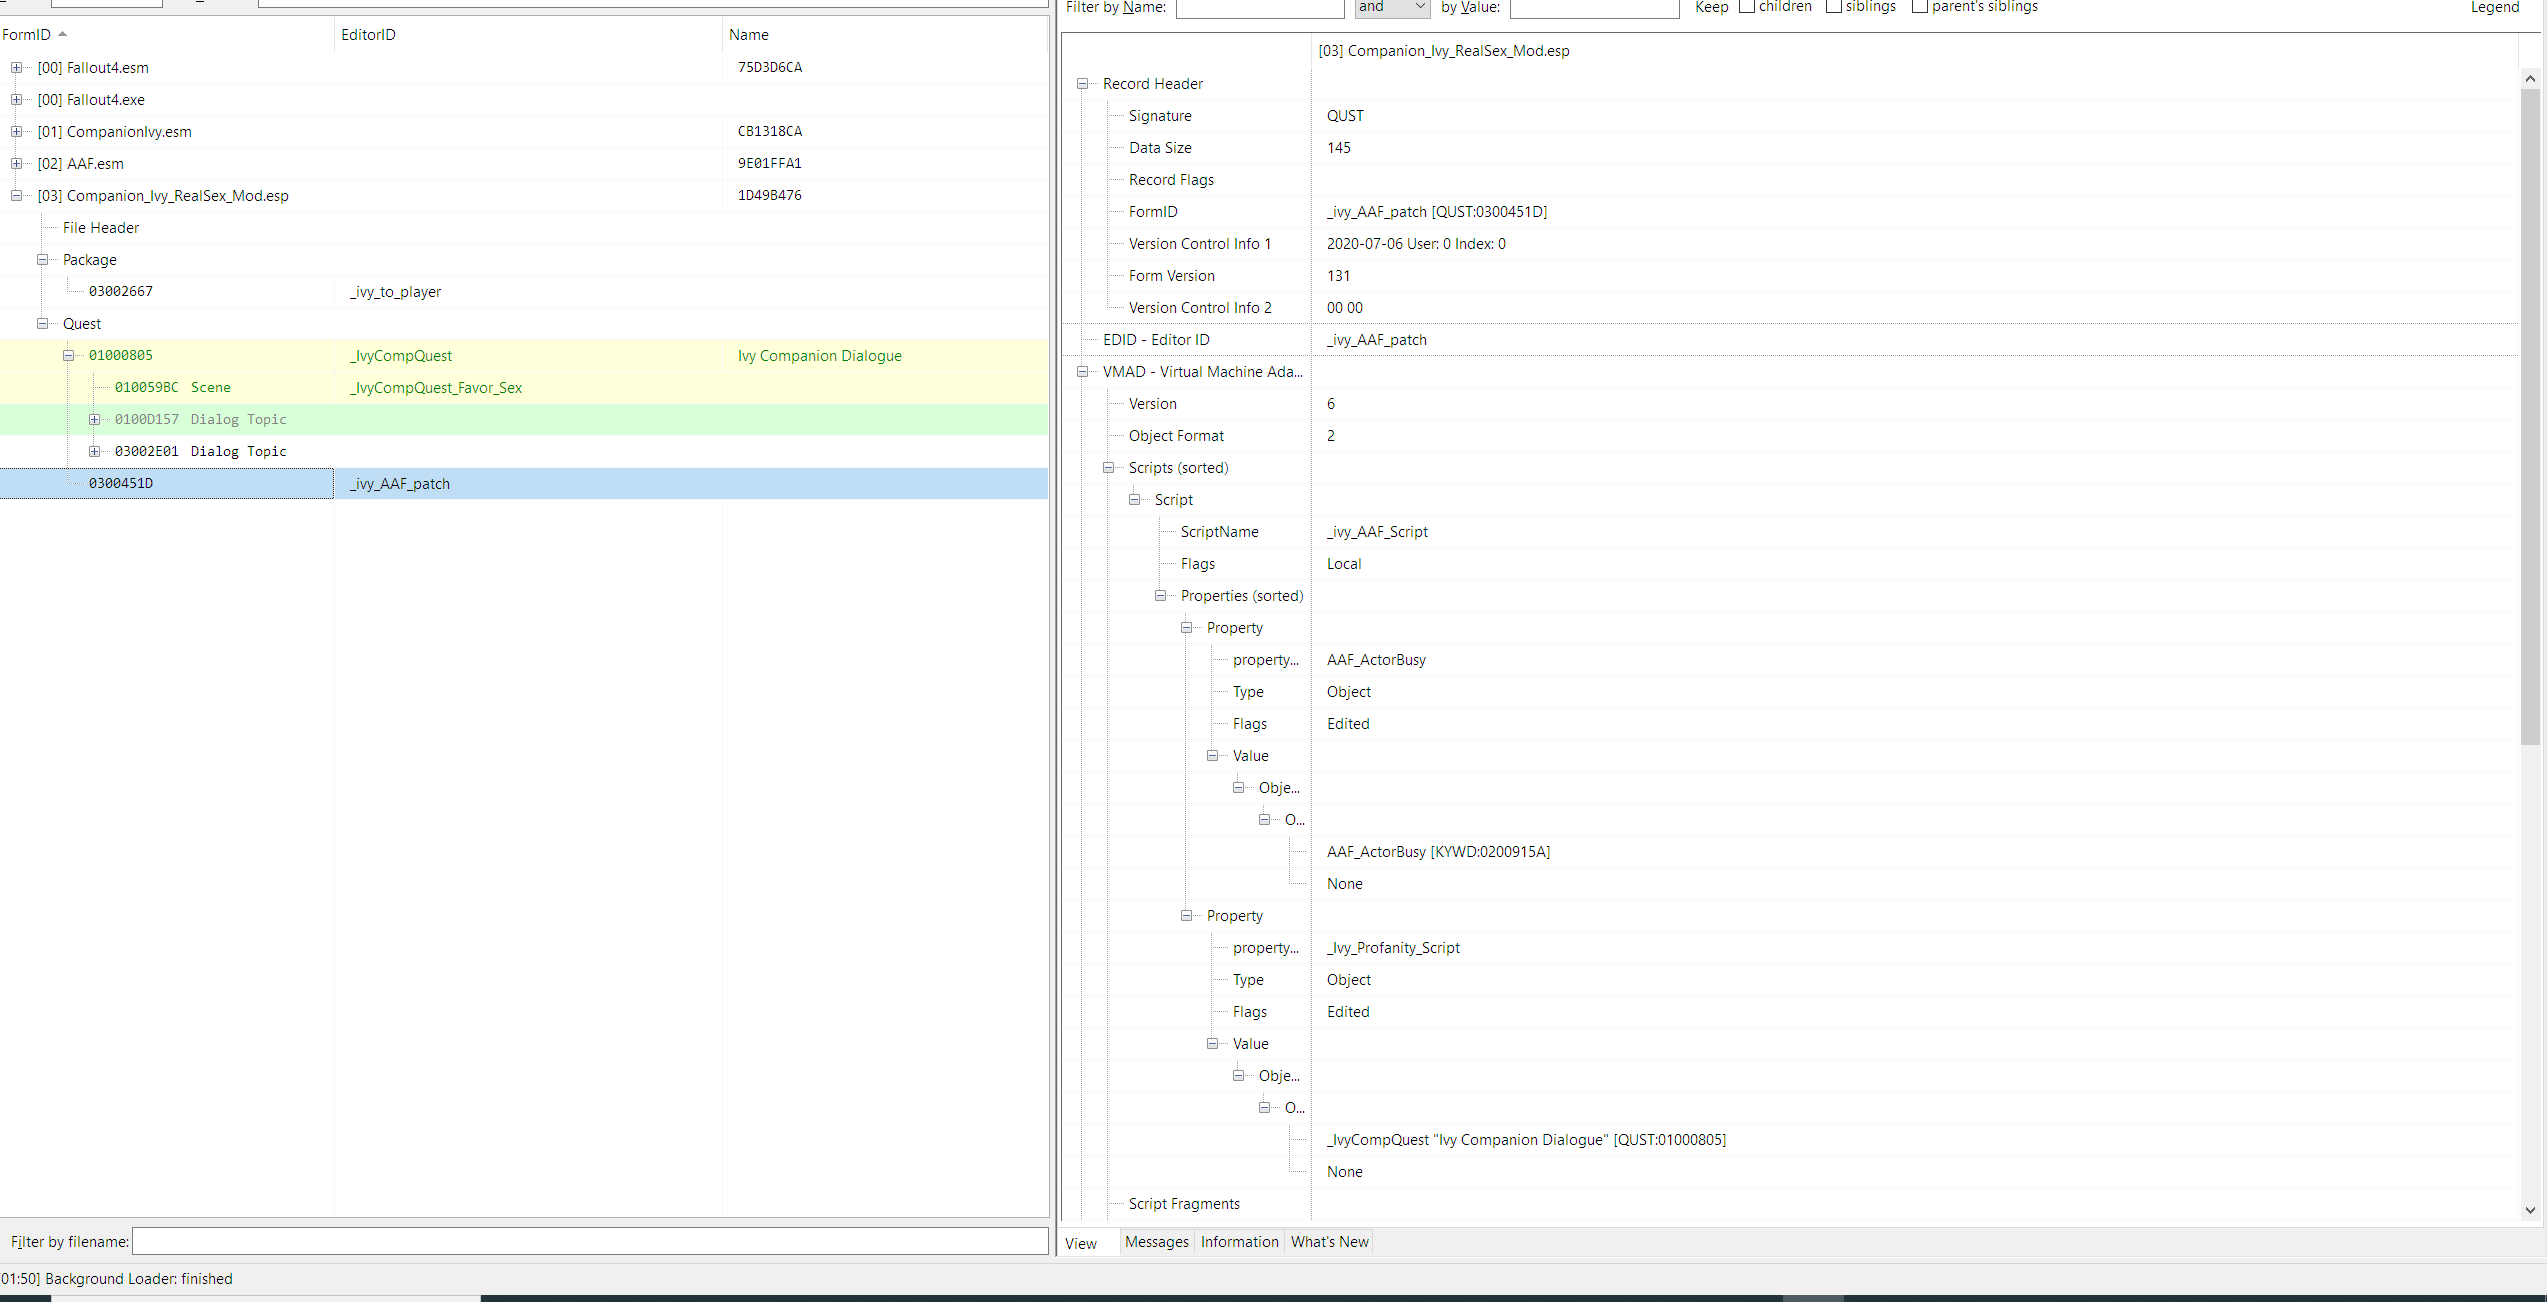Switch to the Information tab

(1240, 1242)
